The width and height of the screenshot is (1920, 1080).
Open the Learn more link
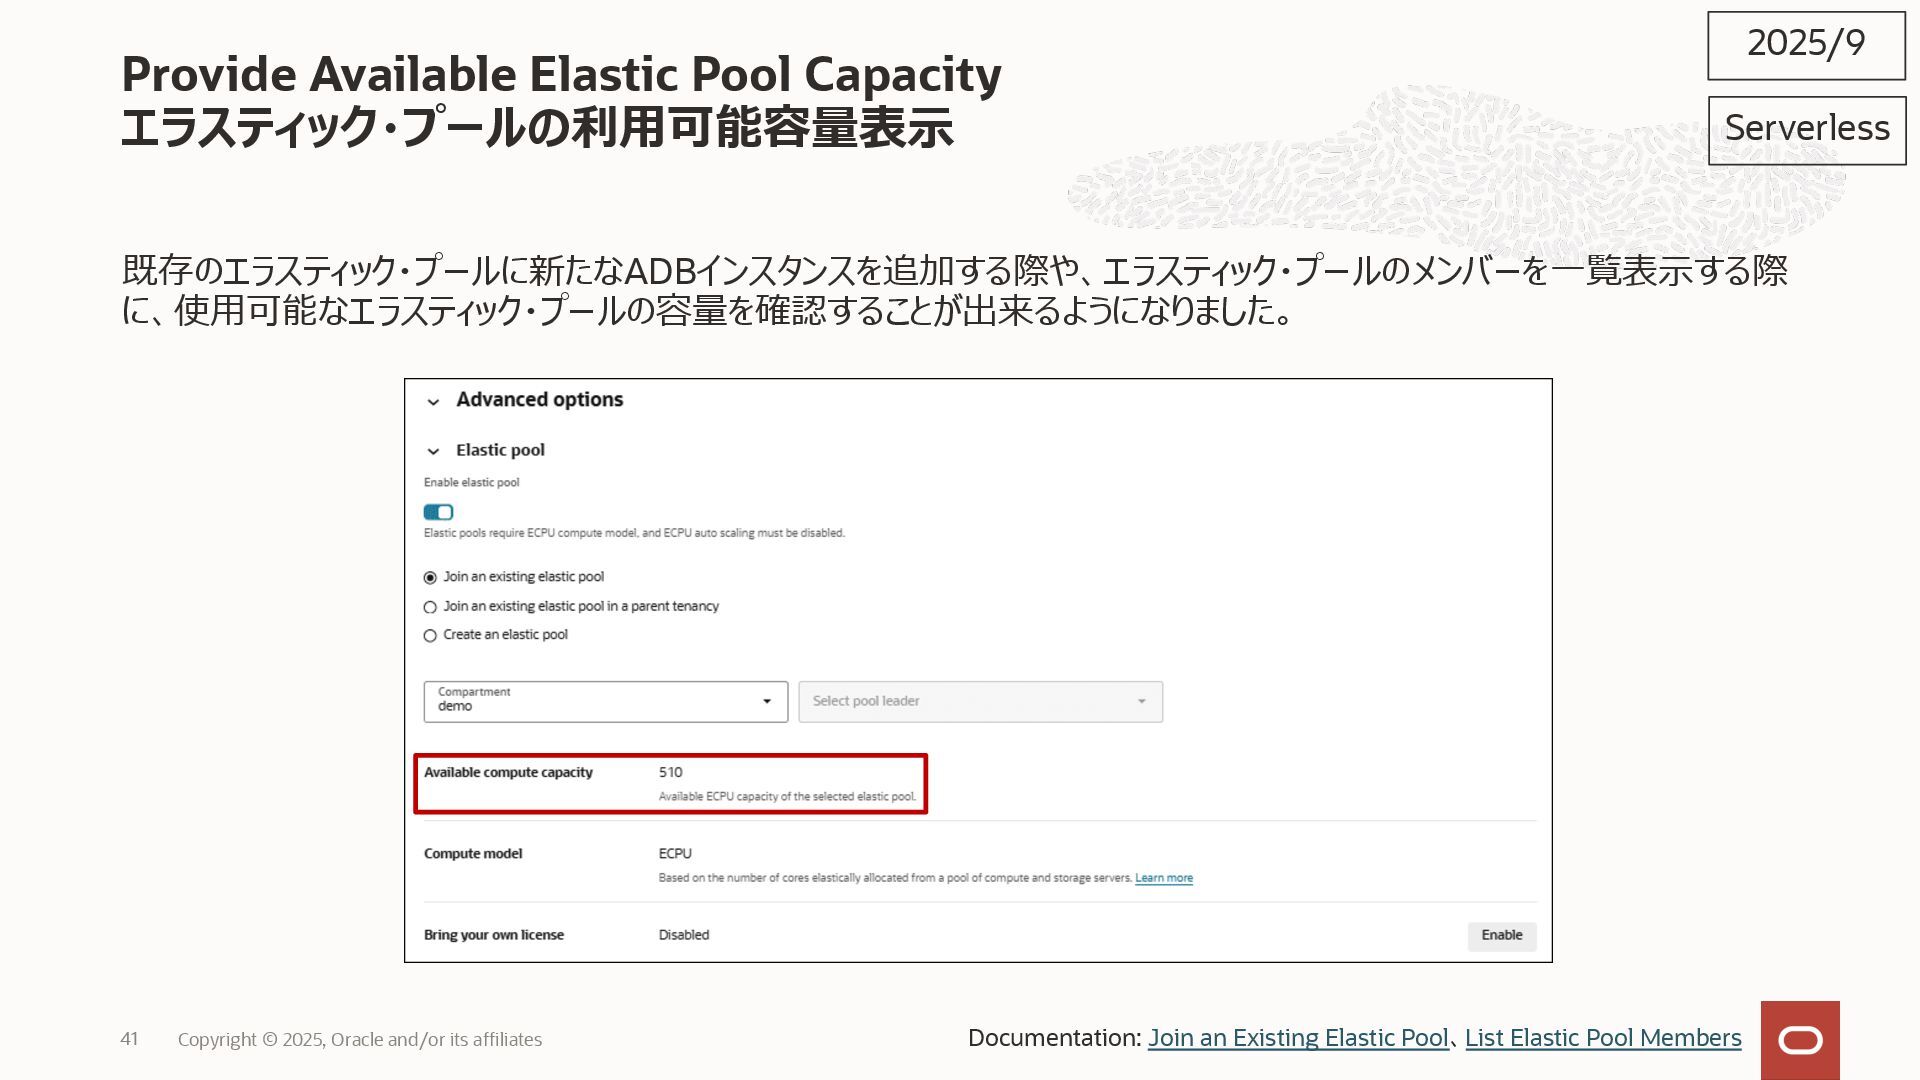1163,878
